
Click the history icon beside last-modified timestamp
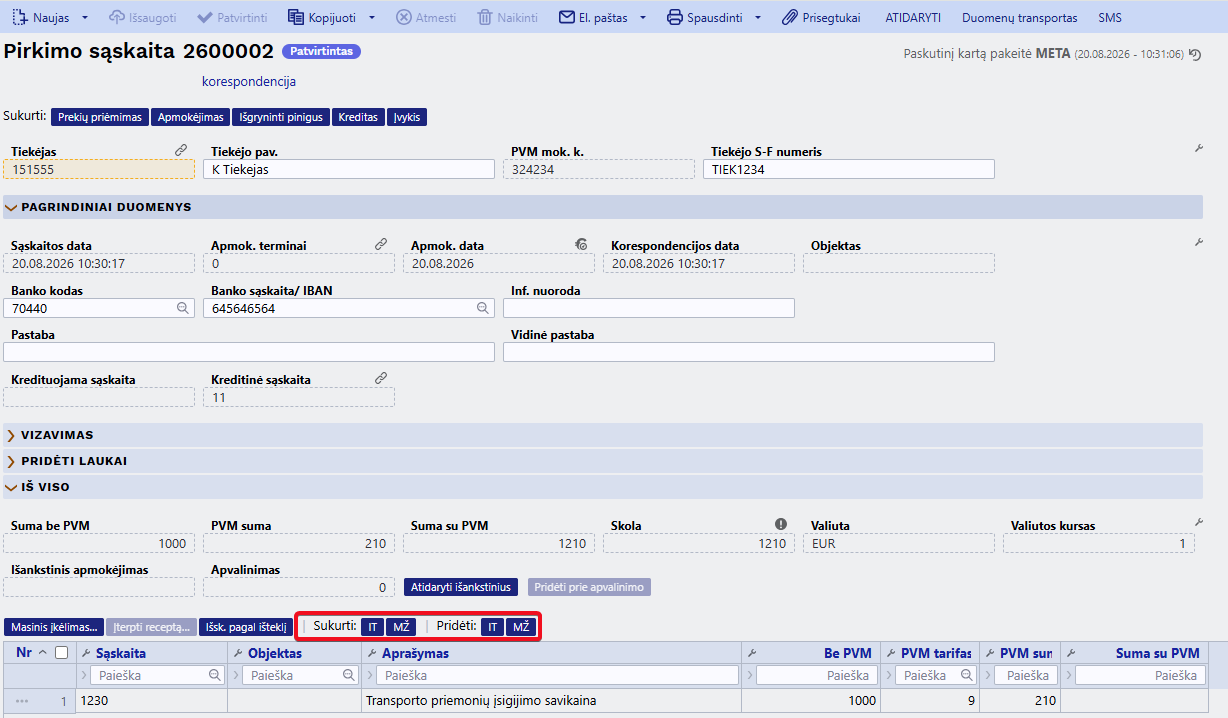point(1195,55)
